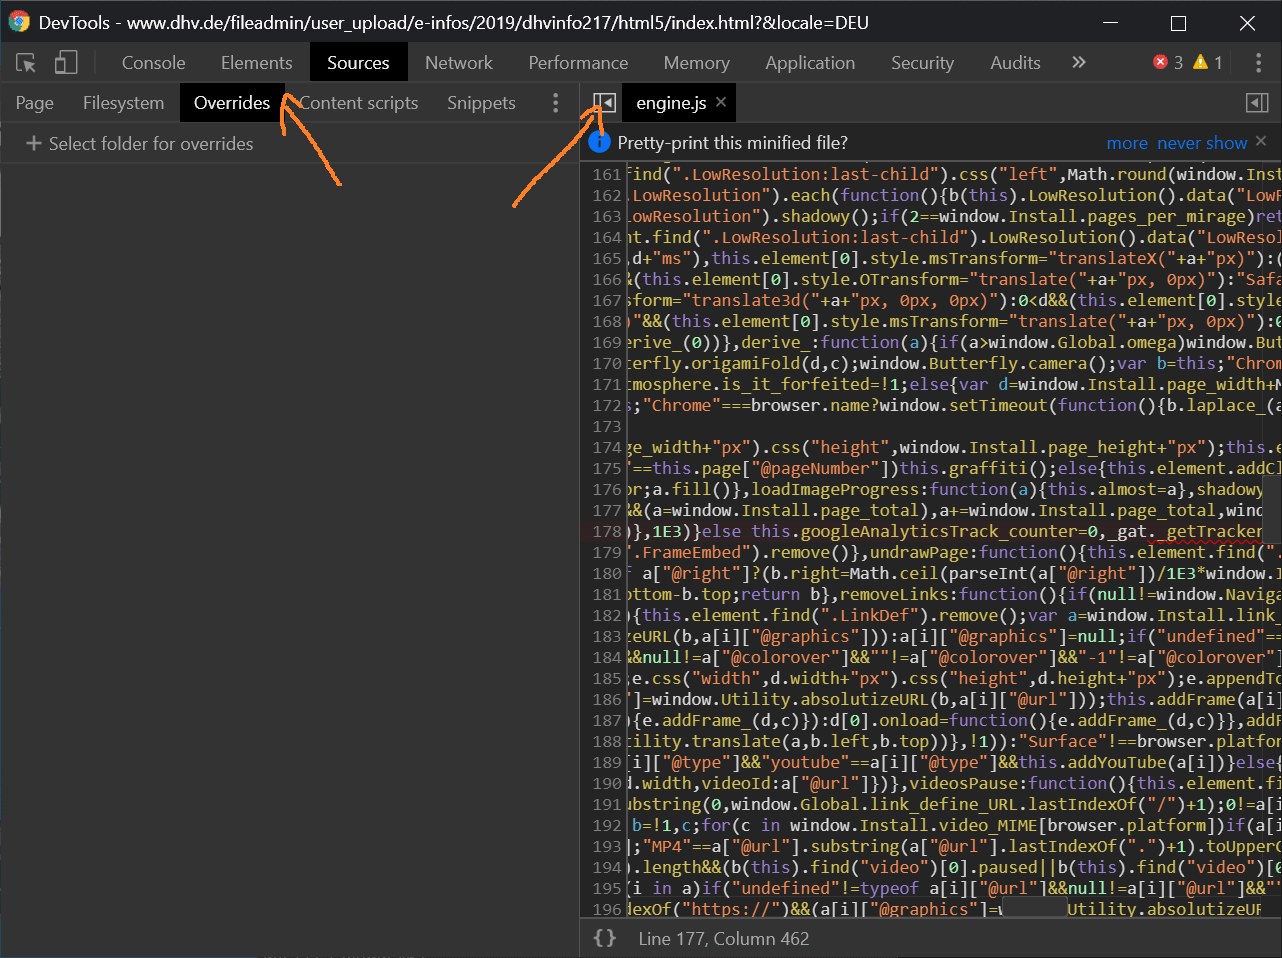Image resolution: width=1282 pixels, height=958 pixels.
Task: Open the Snippets navigator tab
Action: click(x=481, y=103)
